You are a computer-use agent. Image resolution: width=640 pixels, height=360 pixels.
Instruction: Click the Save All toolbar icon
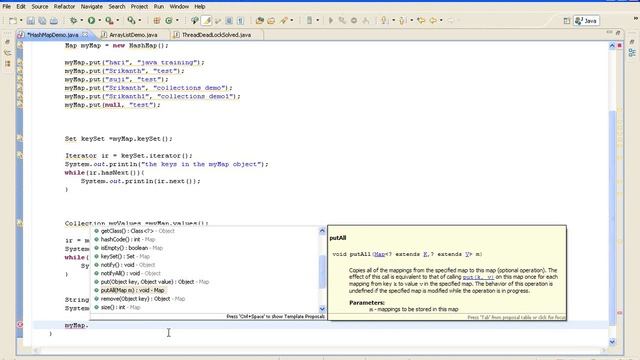pos(42,20)
